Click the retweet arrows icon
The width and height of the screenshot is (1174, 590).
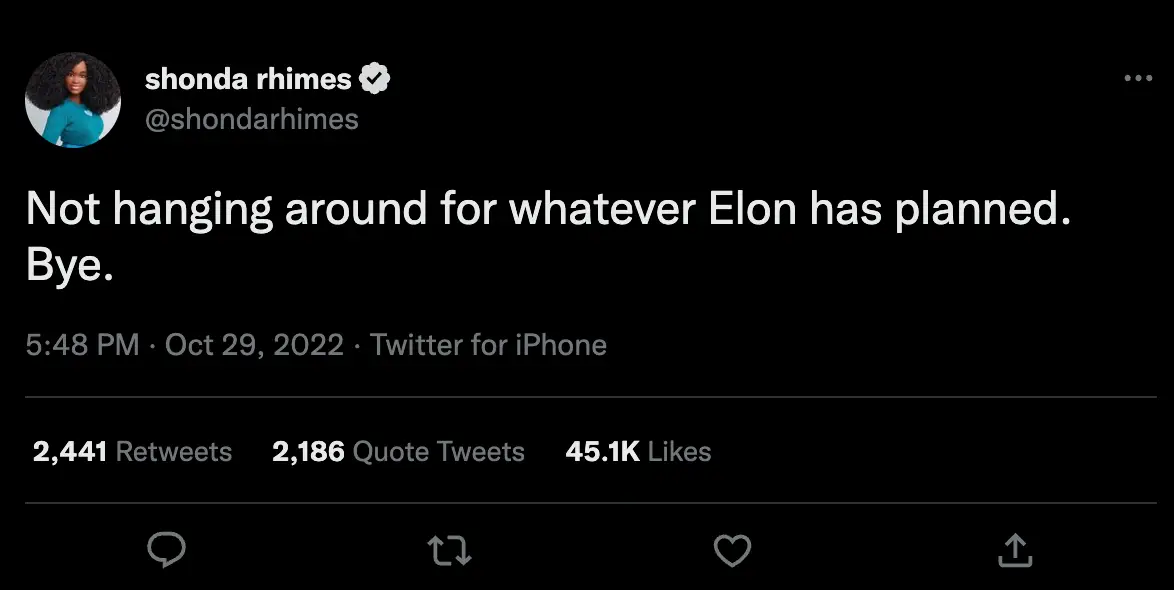coord(449,549)
